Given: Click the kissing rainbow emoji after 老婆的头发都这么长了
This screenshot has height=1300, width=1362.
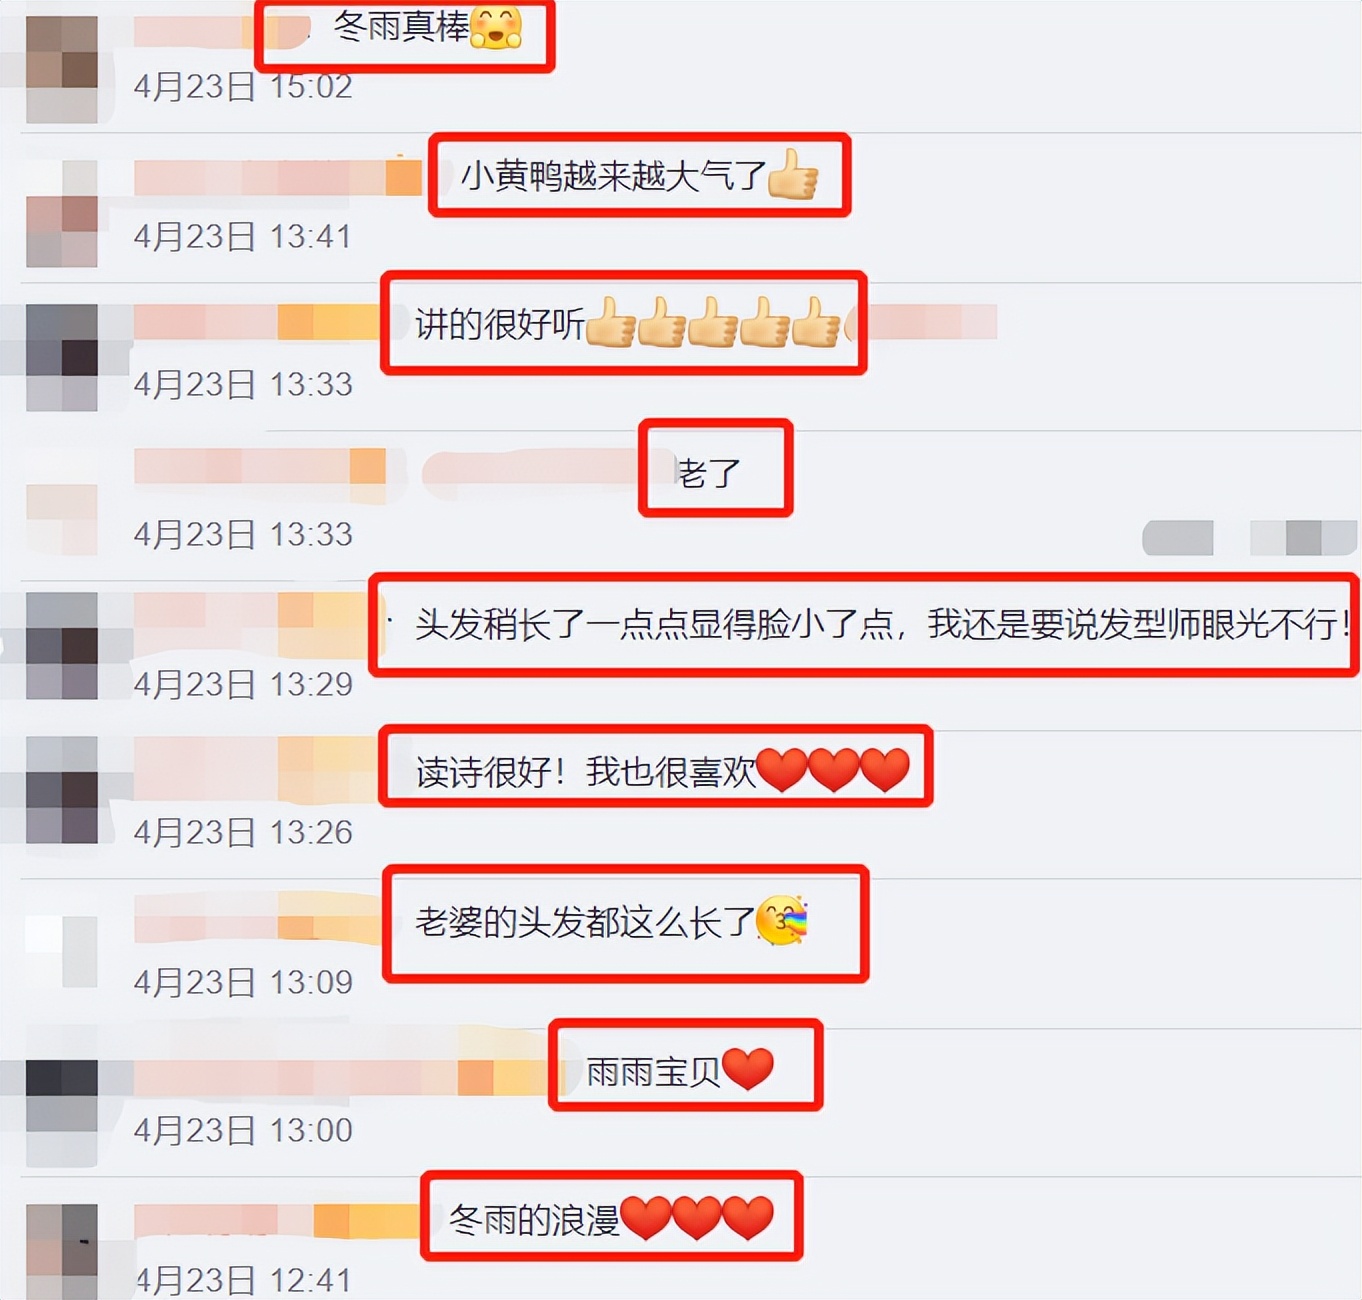Looking at the screenshot, I should click(782, 920).
